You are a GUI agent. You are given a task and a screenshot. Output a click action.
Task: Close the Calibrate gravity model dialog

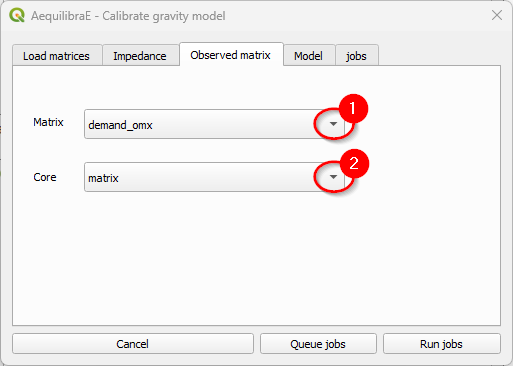(497, 15)
